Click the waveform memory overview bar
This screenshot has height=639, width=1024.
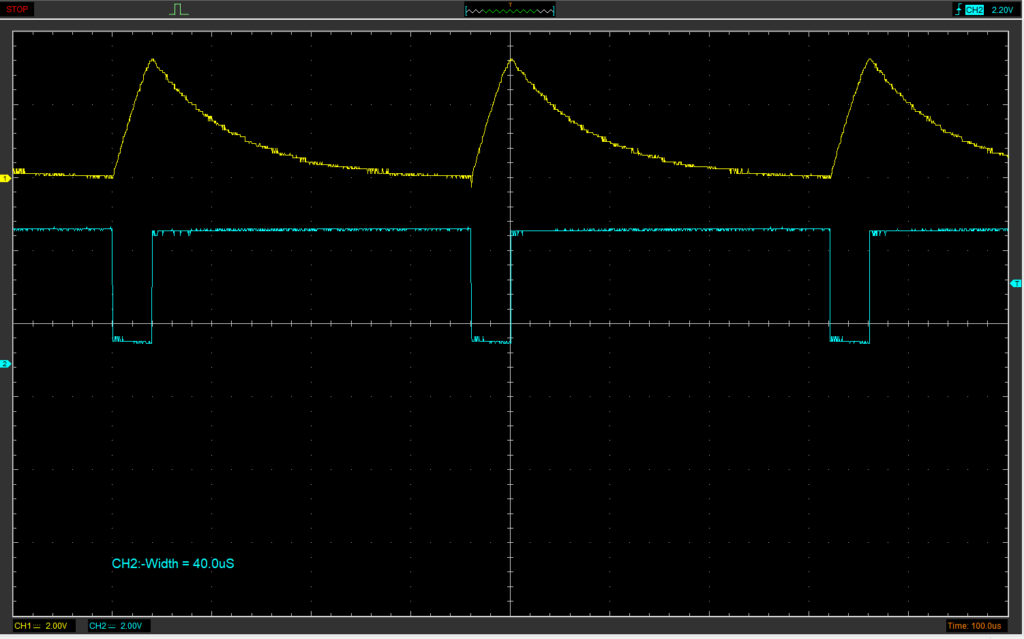point(510,10)
